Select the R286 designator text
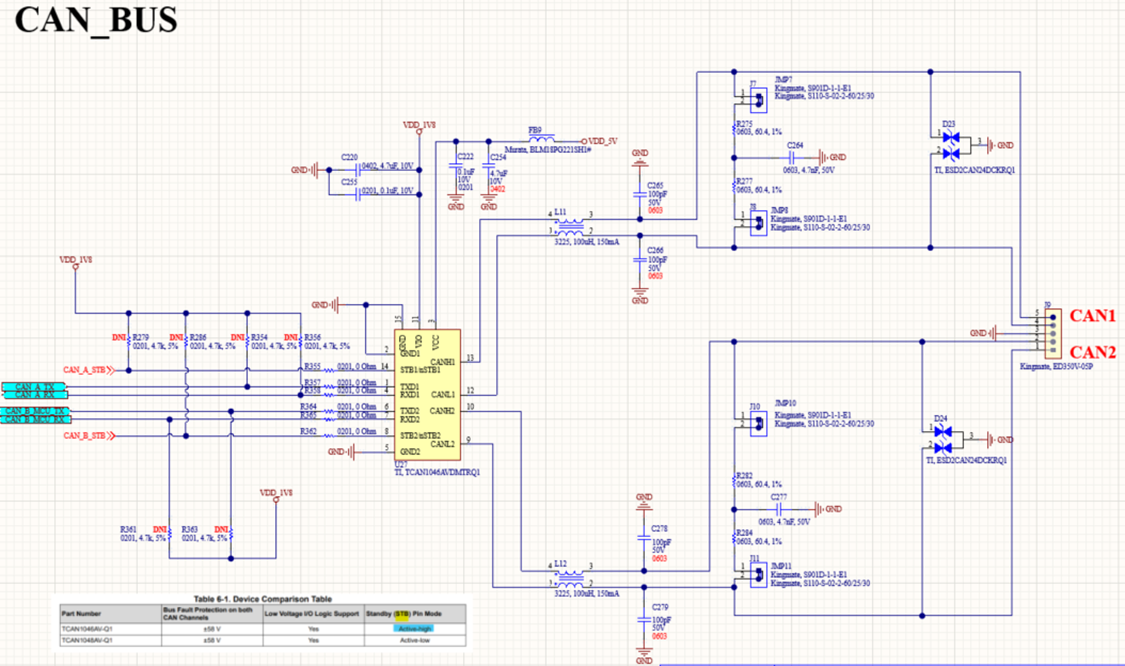 click(x=198, y=337)
